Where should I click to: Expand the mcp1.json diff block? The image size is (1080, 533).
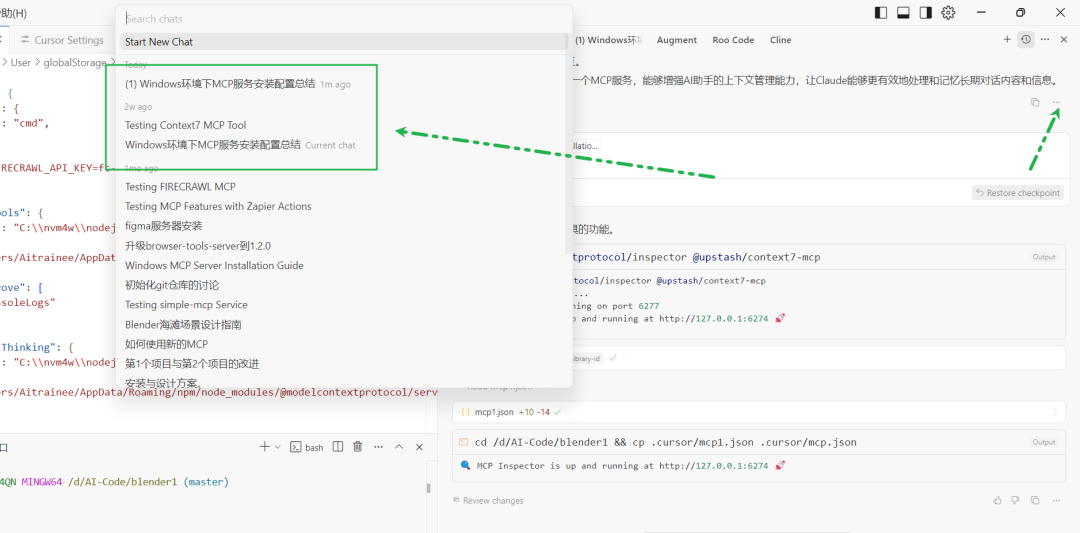pyautogui.click(x=1055, y=412)
